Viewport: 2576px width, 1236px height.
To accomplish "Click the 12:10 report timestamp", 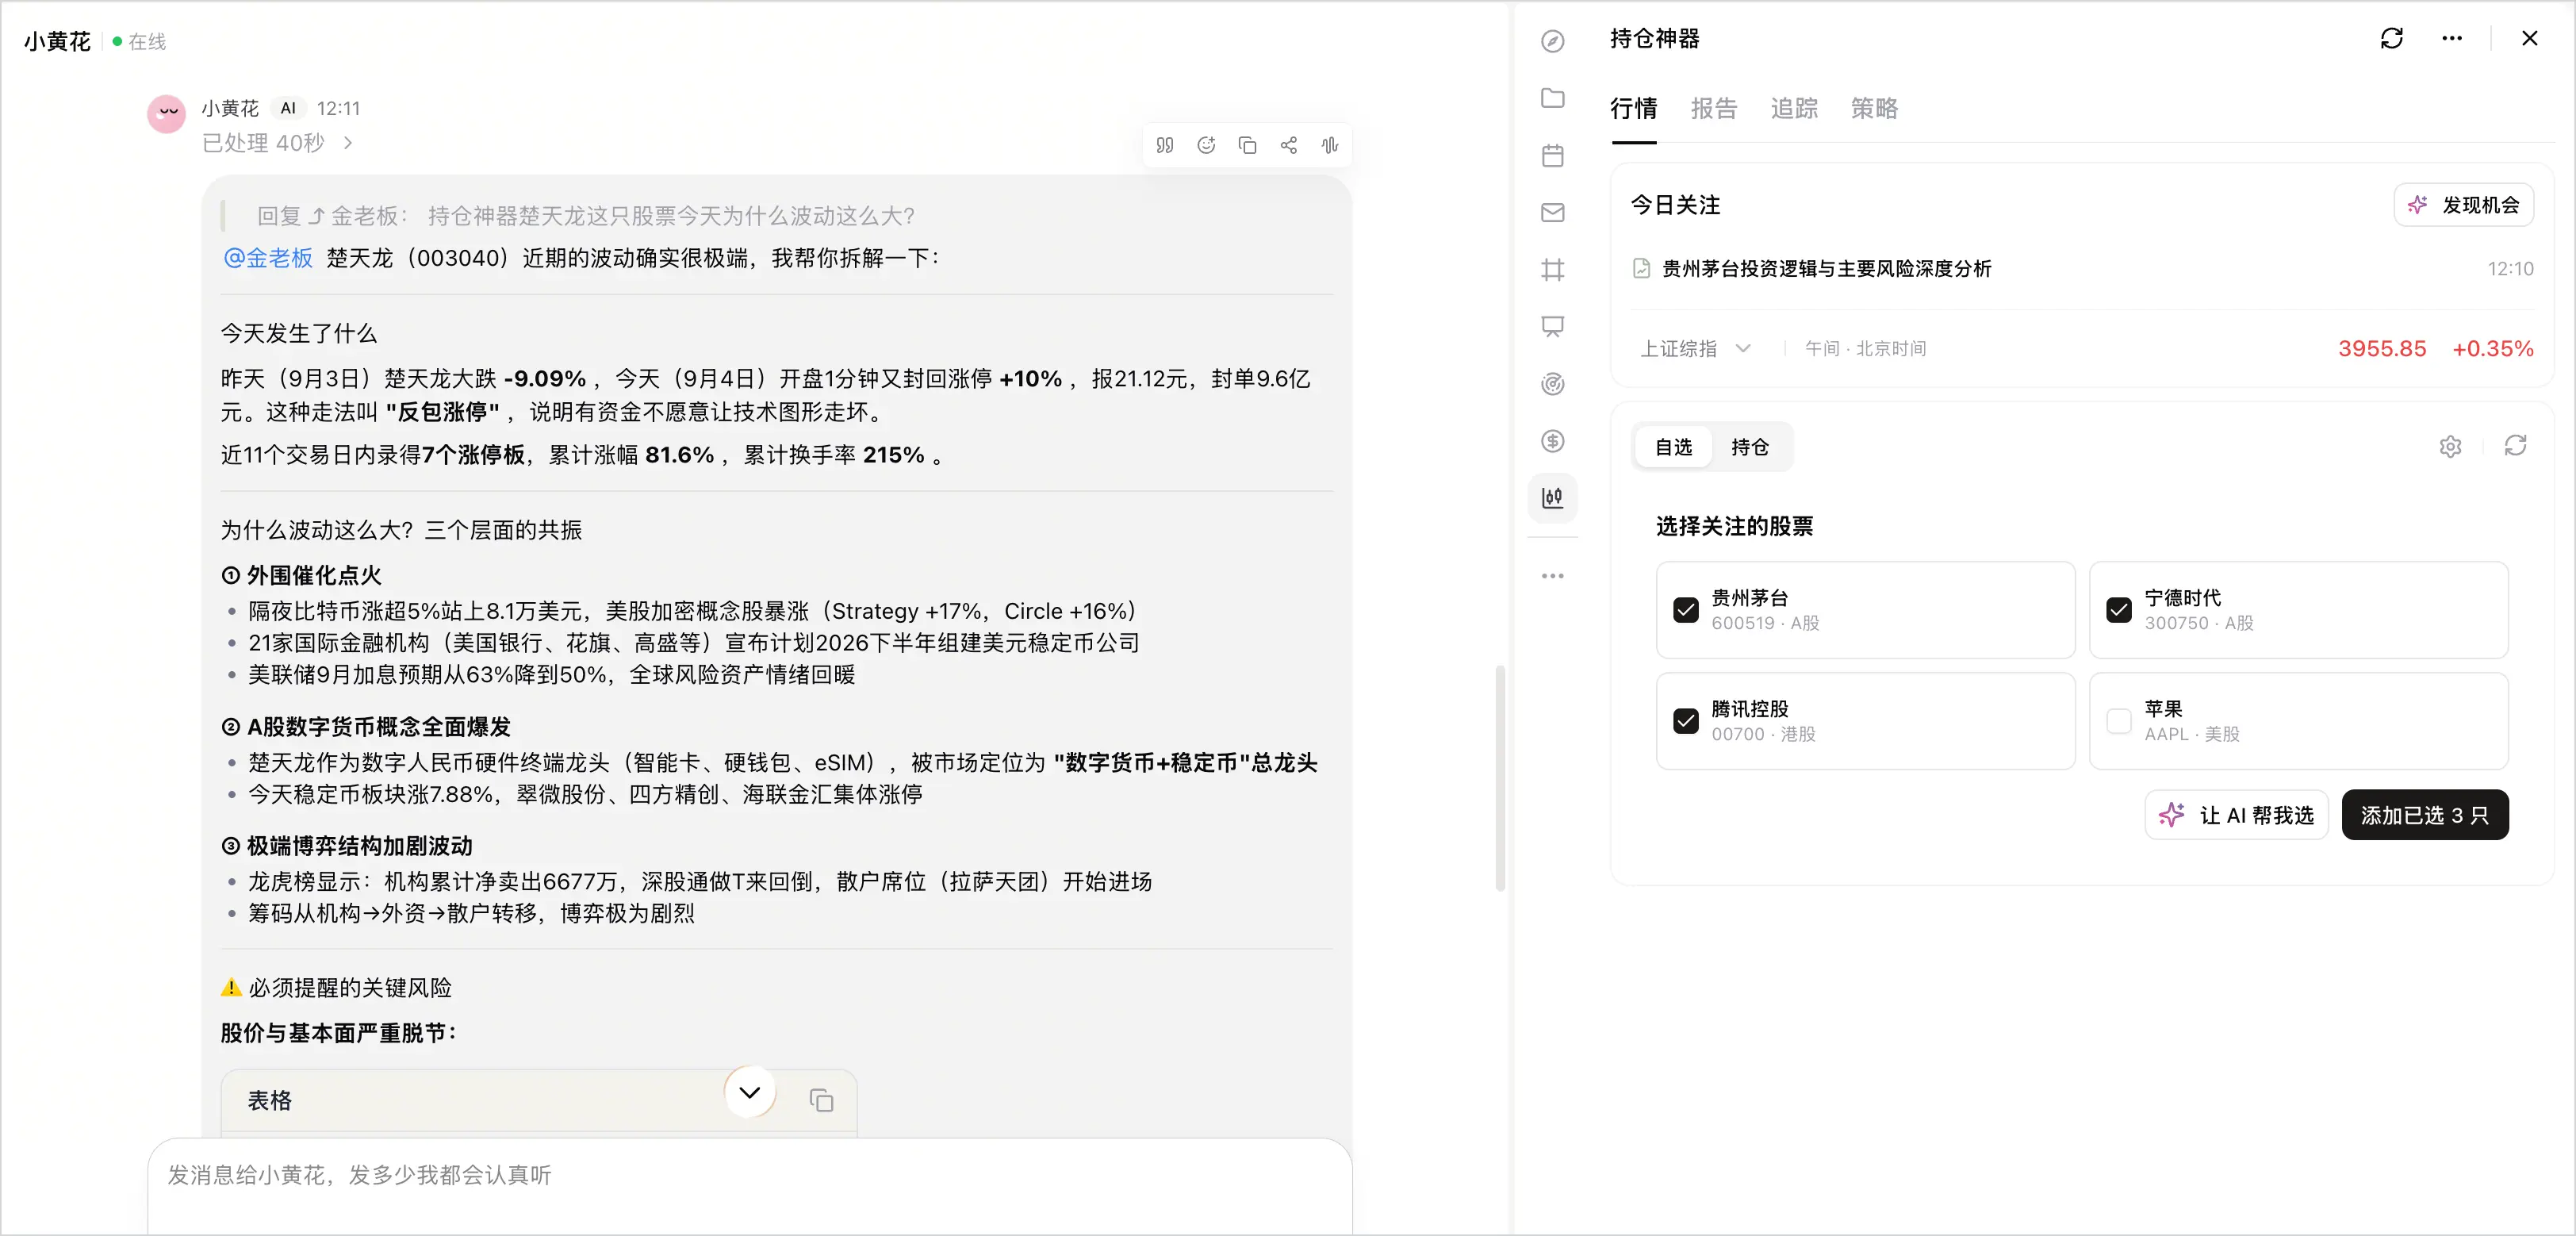I will 2510,268.
